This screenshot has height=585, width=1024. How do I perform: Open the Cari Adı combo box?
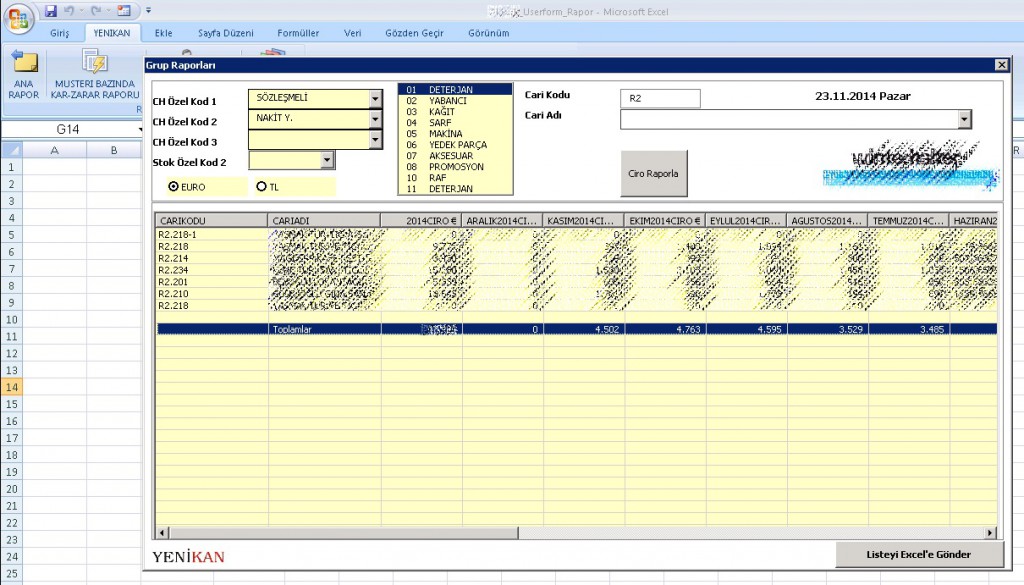[x=964, y=120]
